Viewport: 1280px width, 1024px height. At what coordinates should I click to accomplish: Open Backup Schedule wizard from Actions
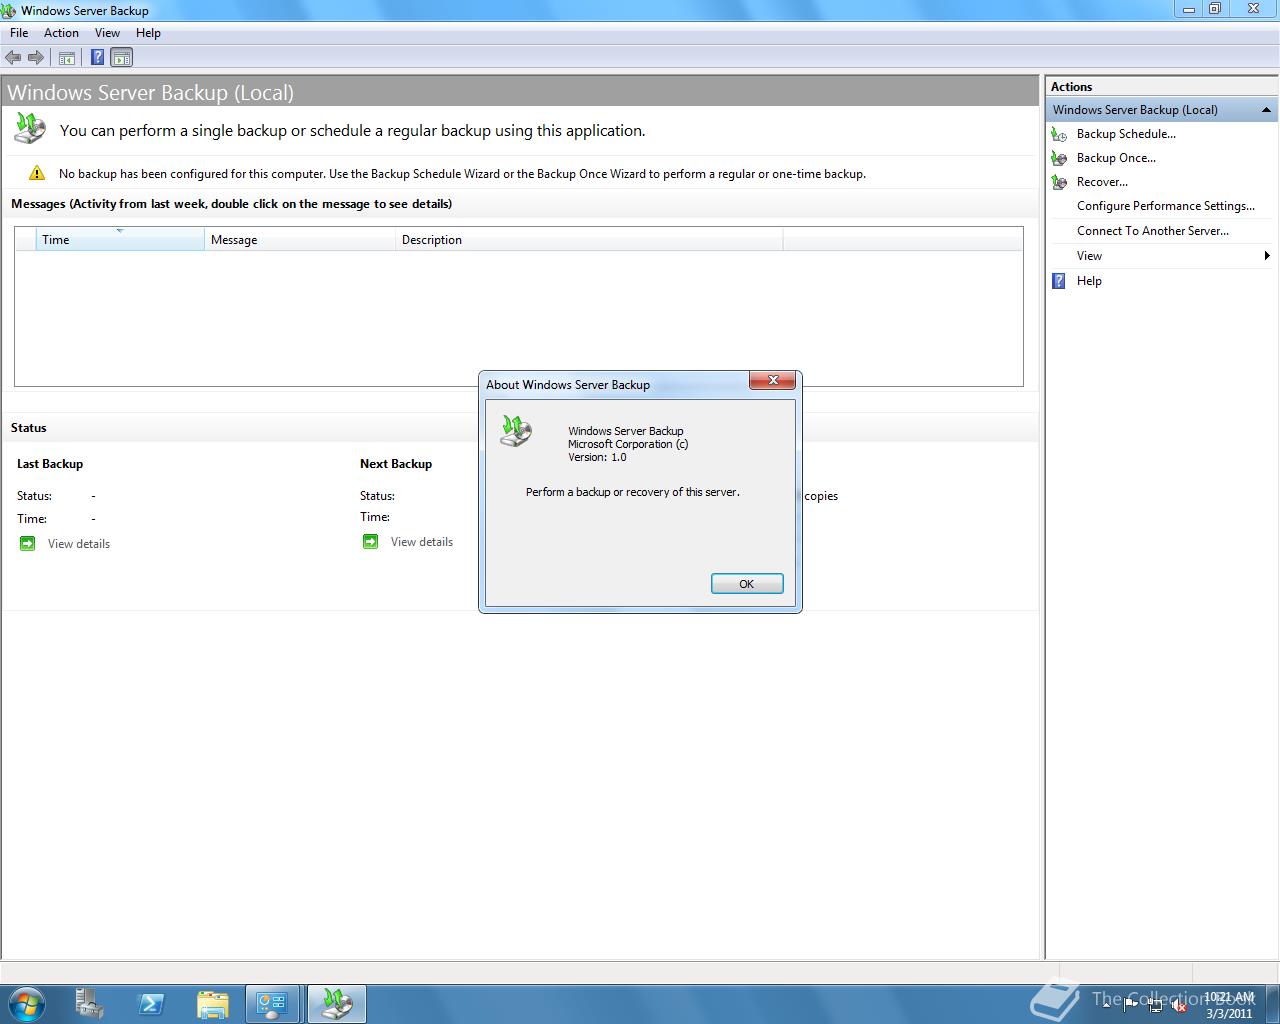(x=1126, y=134)
